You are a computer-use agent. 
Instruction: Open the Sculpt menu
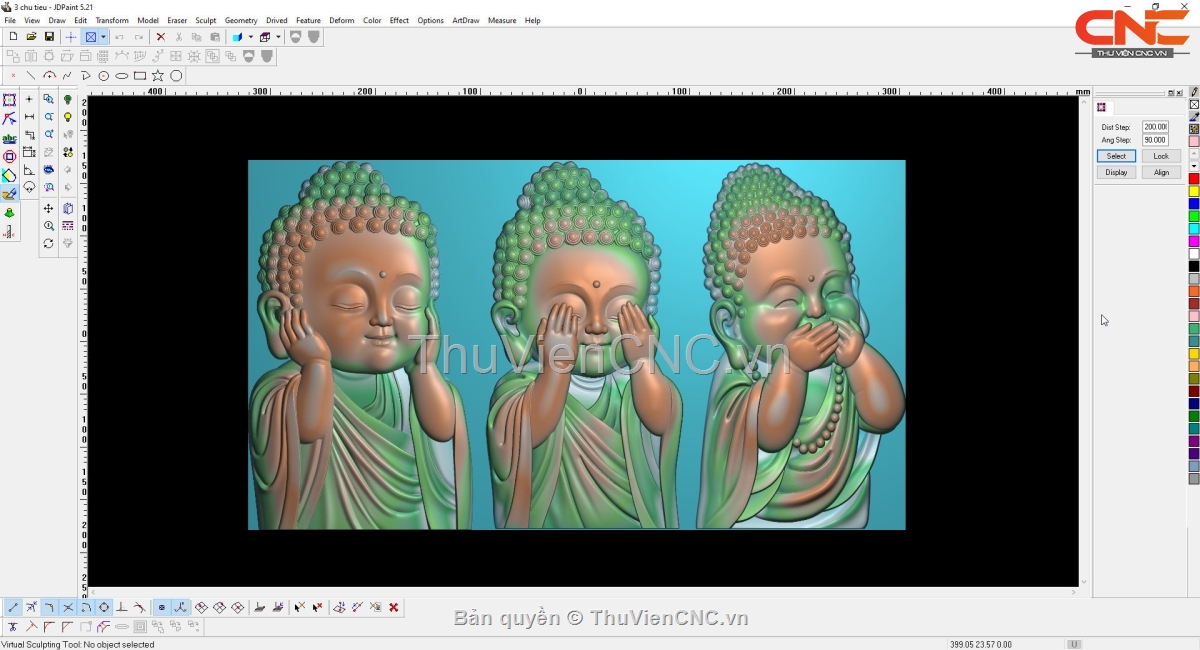click(x=206, y=20)
